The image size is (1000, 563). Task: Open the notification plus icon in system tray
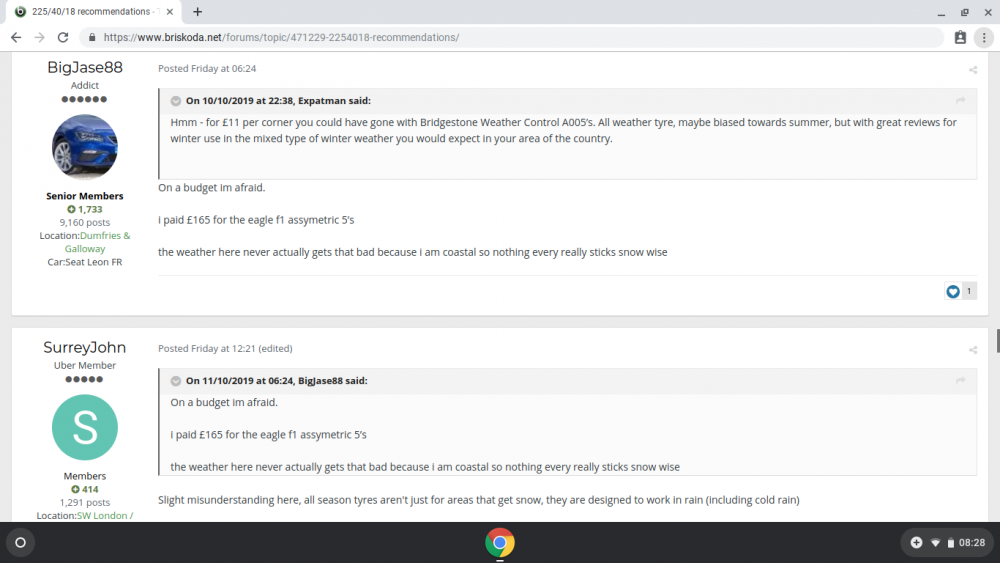(916, 543)
